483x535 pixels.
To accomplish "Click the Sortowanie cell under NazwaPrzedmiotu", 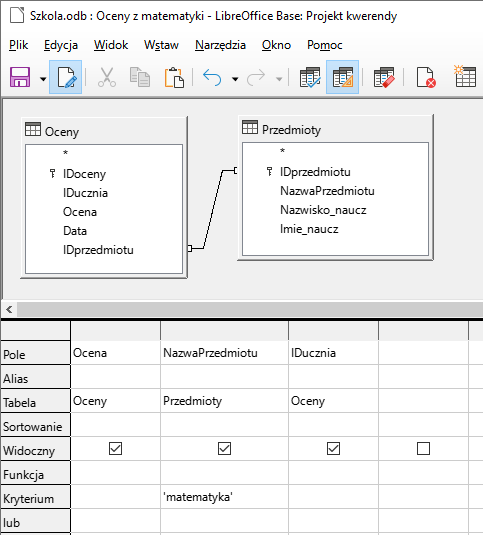I will (x=224, y=425).
